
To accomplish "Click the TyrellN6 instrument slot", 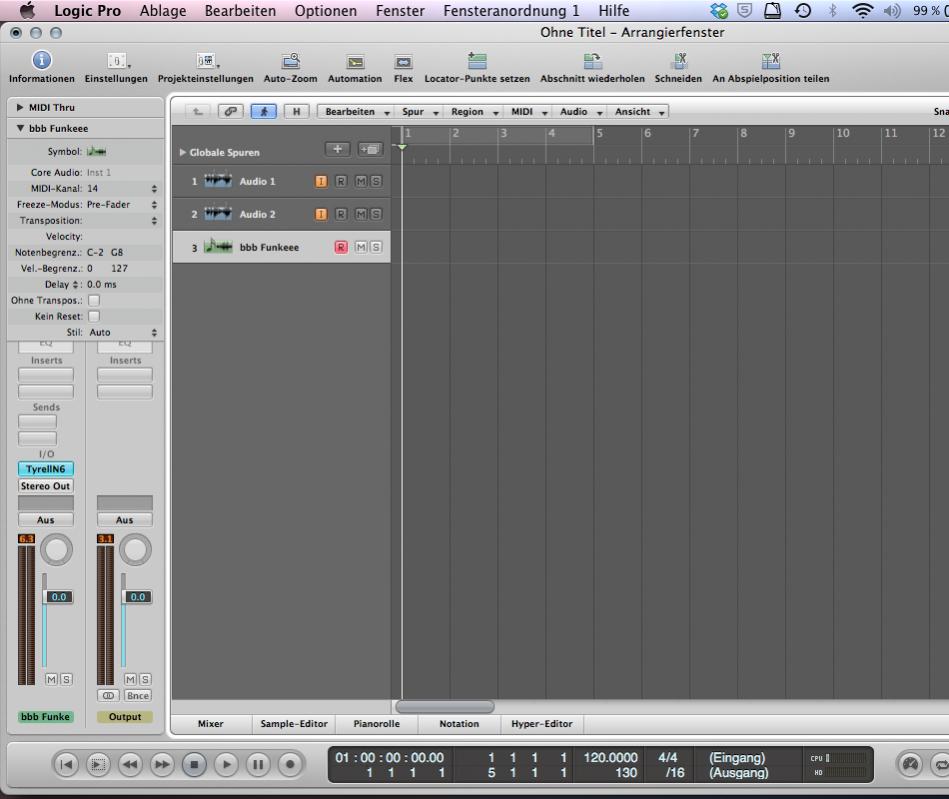I will tap(46, 469).
